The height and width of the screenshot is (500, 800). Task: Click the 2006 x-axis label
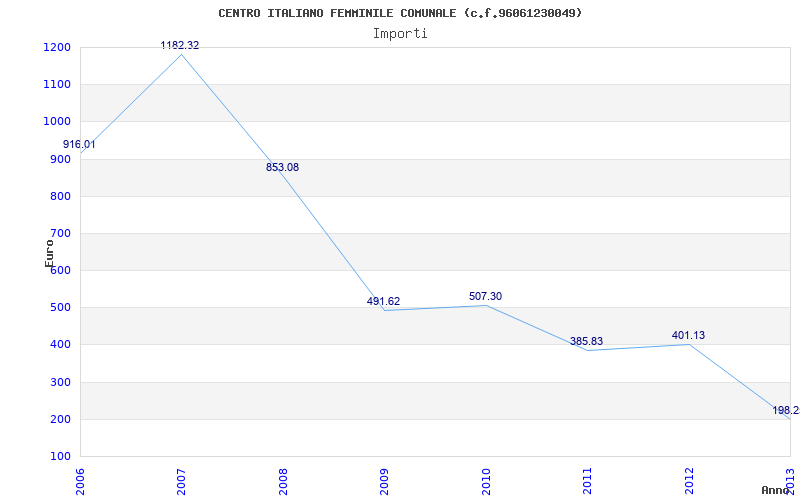pyautogui.click(x=80, y=481)
